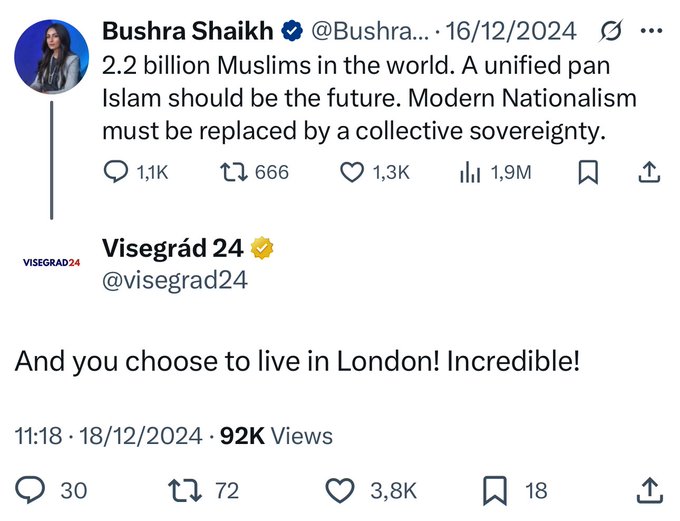Open Visegrád 24 display name
This screenshot has width=680, height=521.
pyautogui.click(x=174, y=248)
